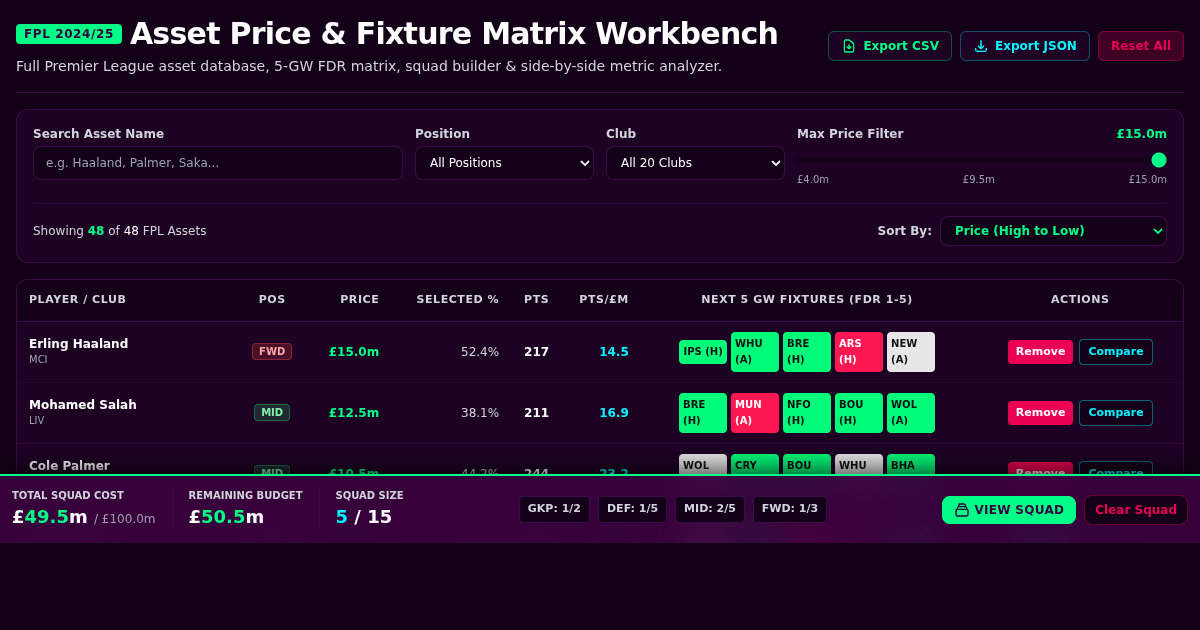Remove Erling Haaland from squad

1040,352
